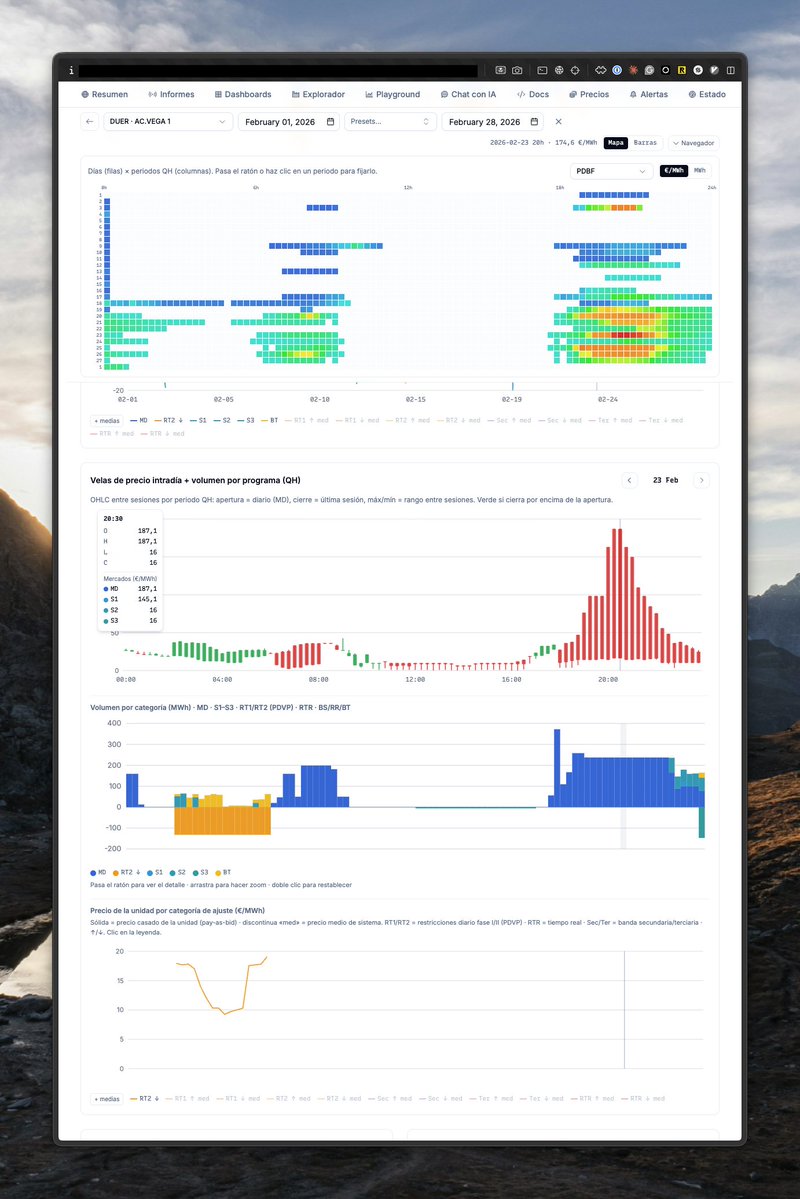Click the sidebar panel icon at toolbar end

pyautogui.click(x=730, y=70)
